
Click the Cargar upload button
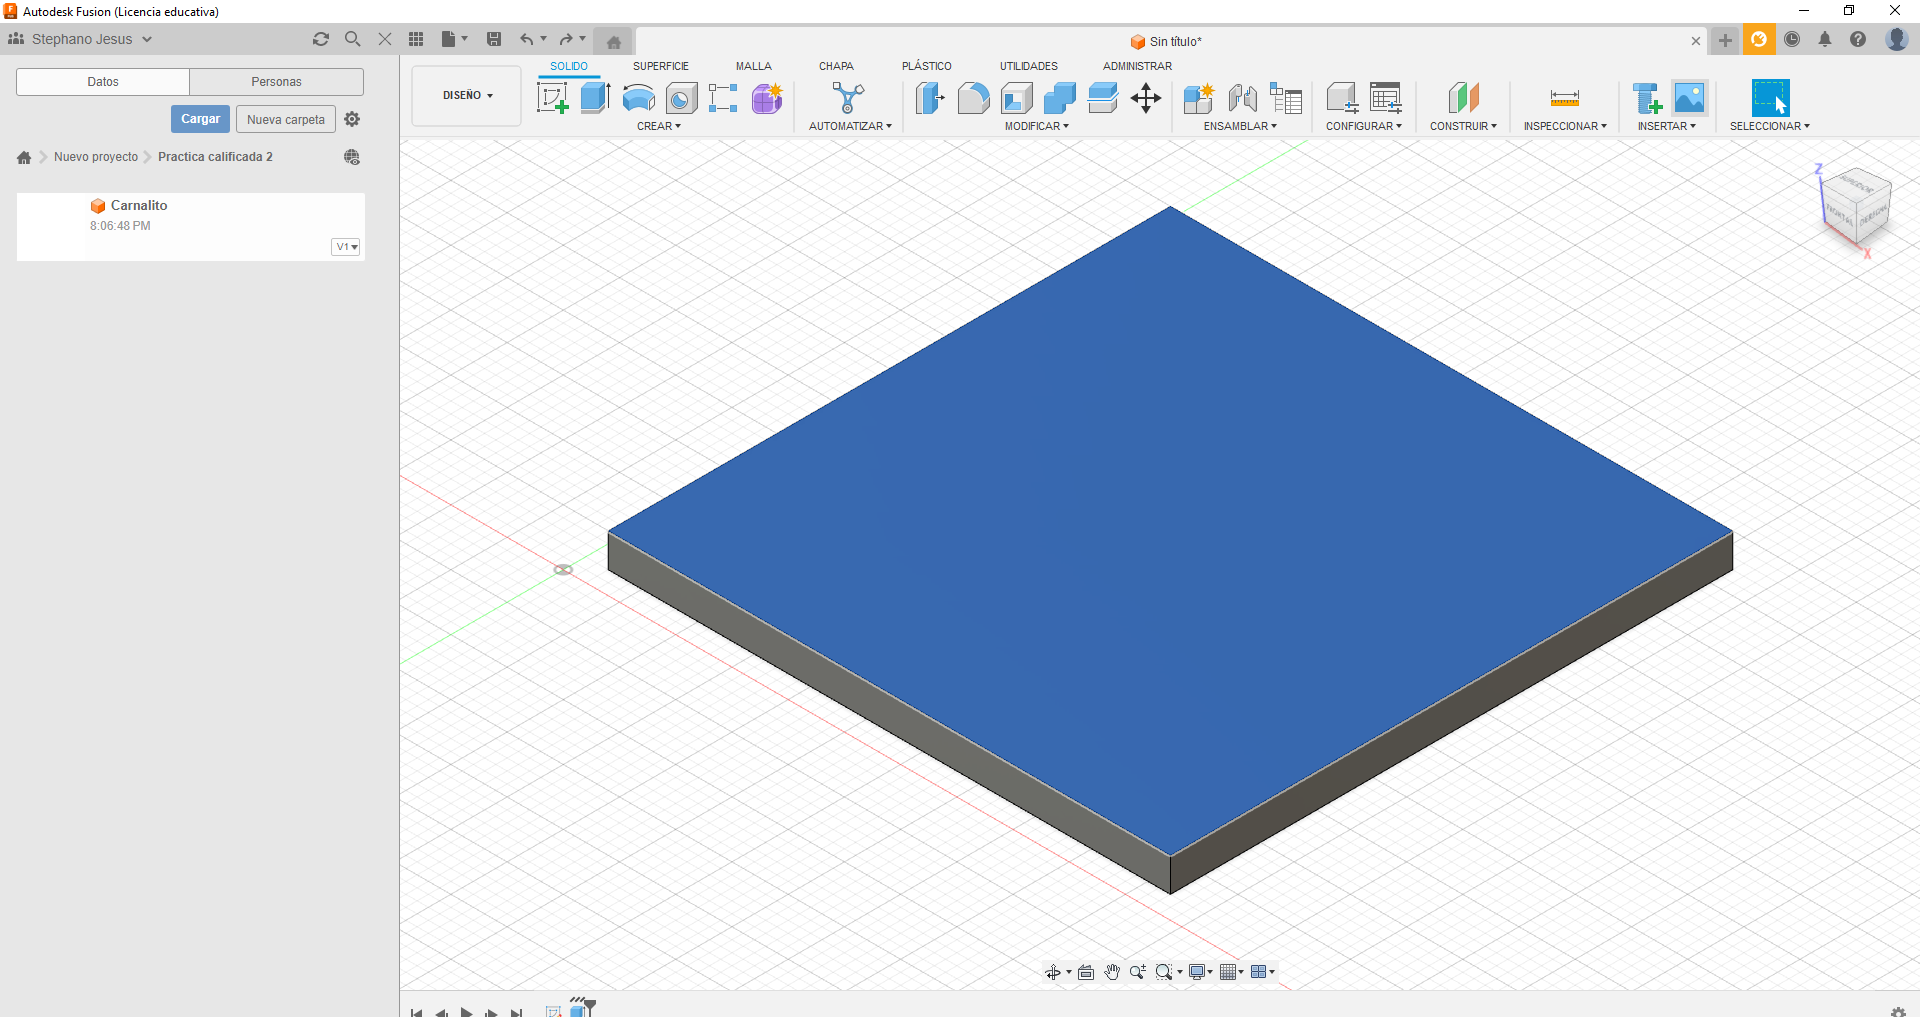point(200,119)
